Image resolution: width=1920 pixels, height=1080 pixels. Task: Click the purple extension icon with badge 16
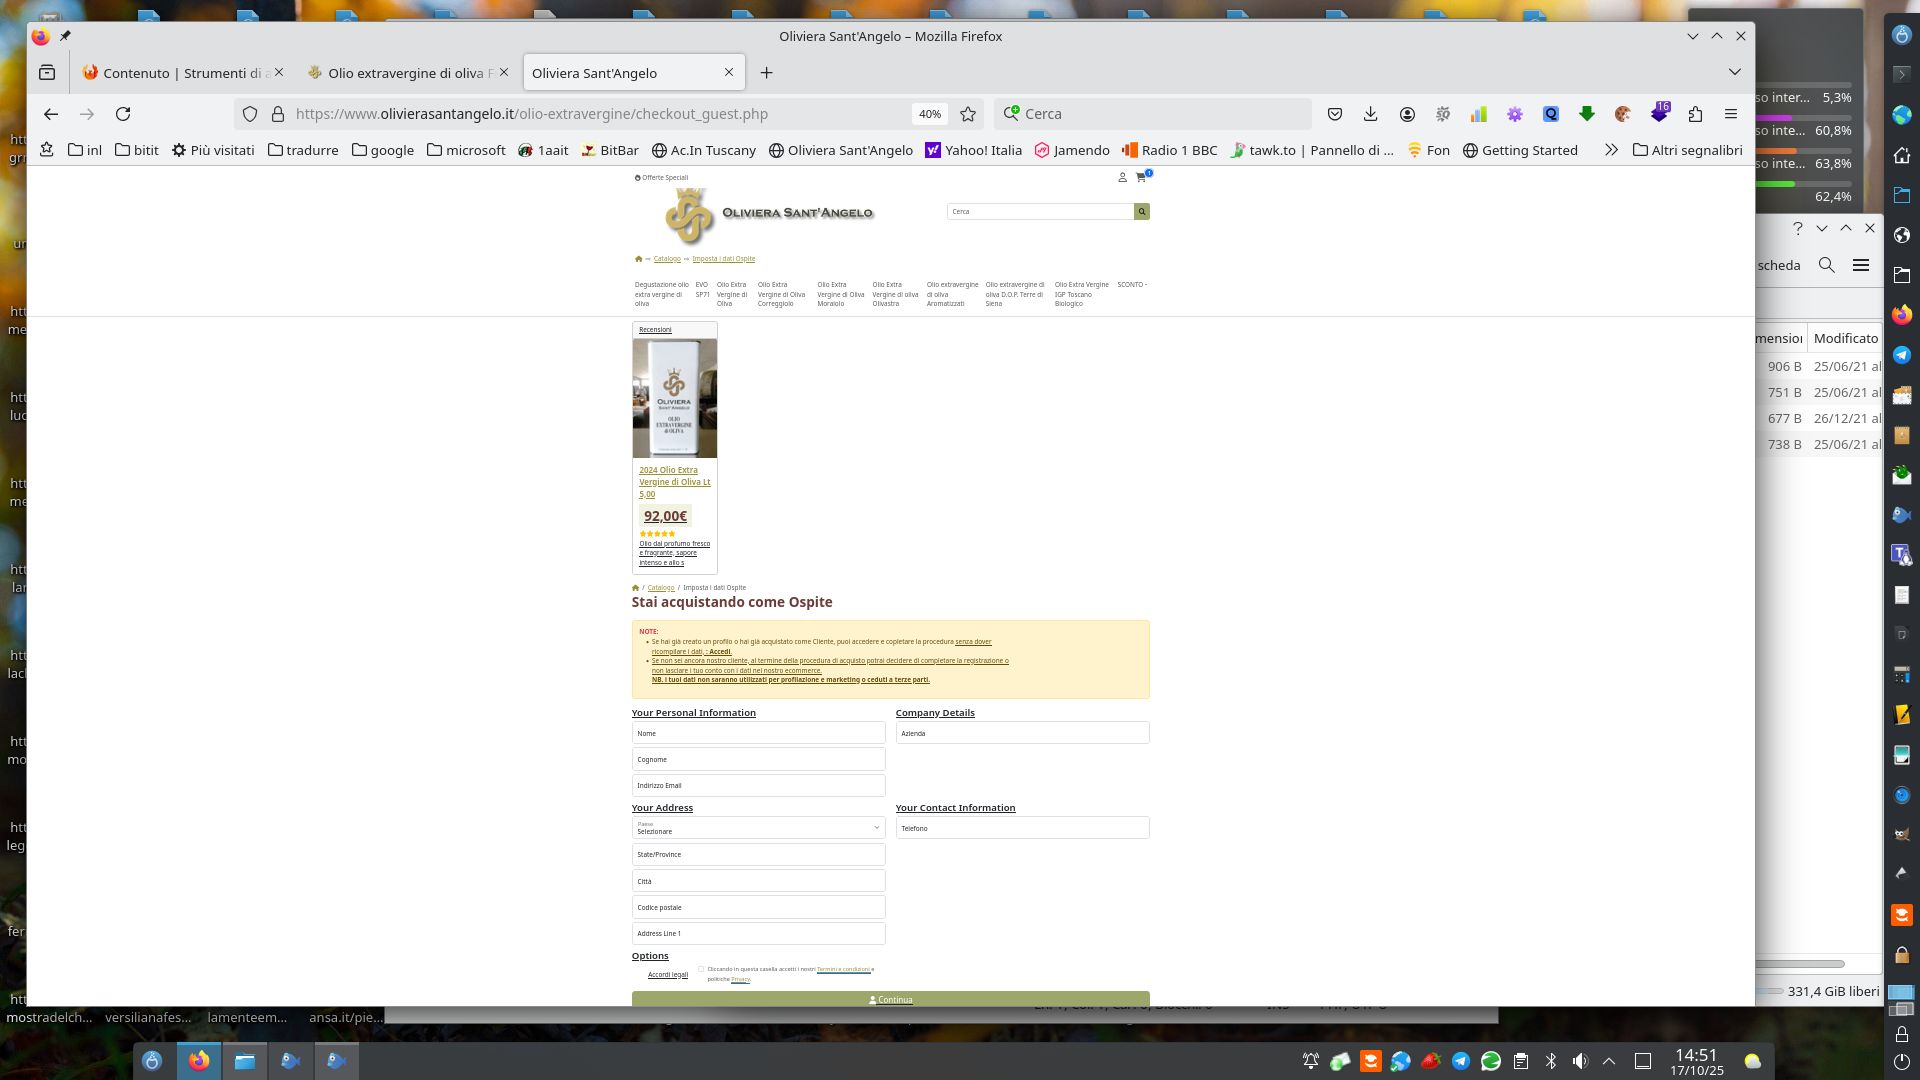click(1659, 113)
